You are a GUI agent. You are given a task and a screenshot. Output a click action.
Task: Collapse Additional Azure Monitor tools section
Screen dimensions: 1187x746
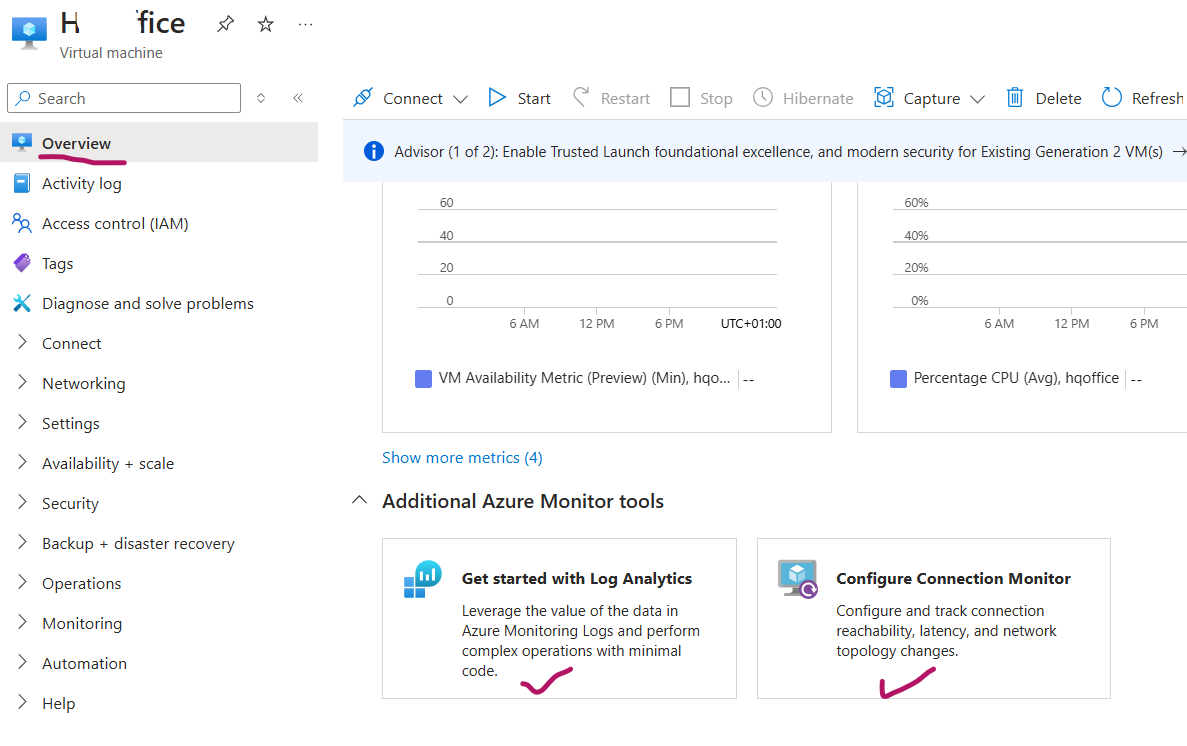(359, 499)
